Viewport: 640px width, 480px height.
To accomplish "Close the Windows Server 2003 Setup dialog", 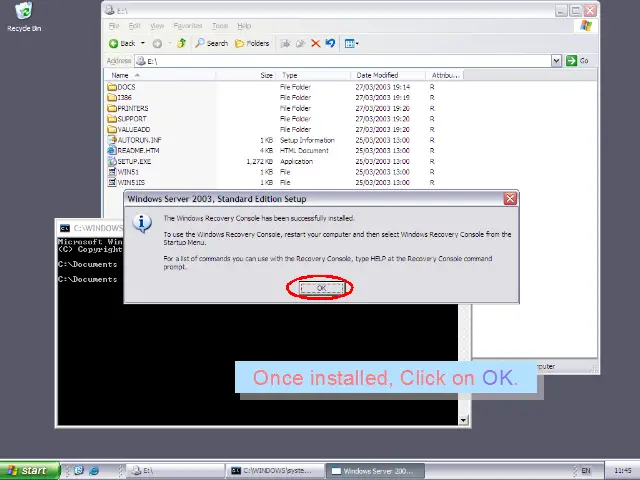I will (x=510, y=199).
